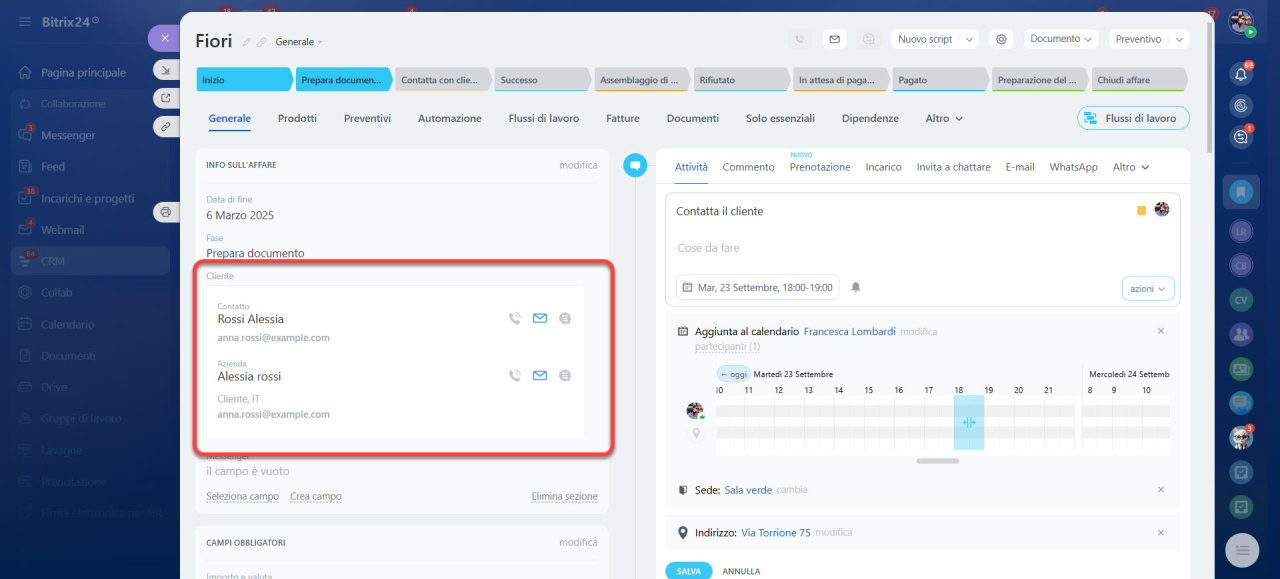Open the Altro dropdown in the deal tabs
Screen dimensions: 1280x579
pos(944,118)
